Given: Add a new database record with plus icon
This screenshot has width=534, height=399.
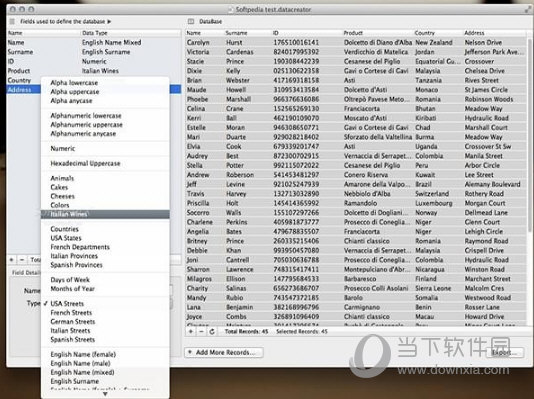Looking at the screenshot, I should 191,331.
